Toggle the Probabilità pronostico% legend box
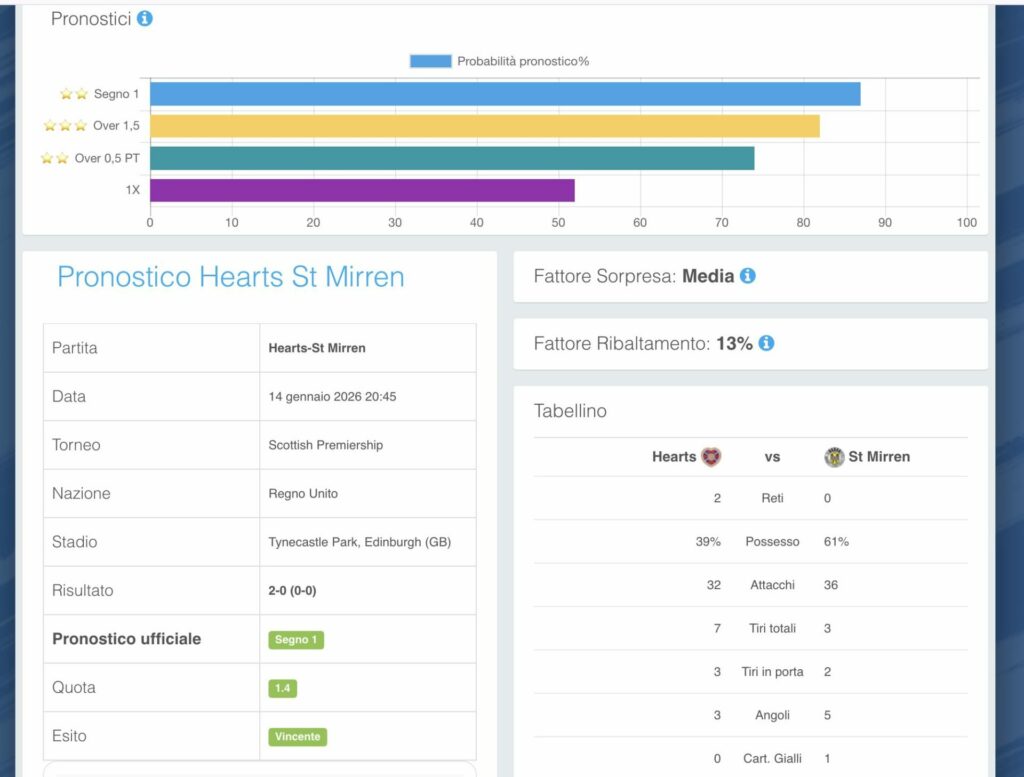This screenshot has height=777, width=1024. click(430, 61)
